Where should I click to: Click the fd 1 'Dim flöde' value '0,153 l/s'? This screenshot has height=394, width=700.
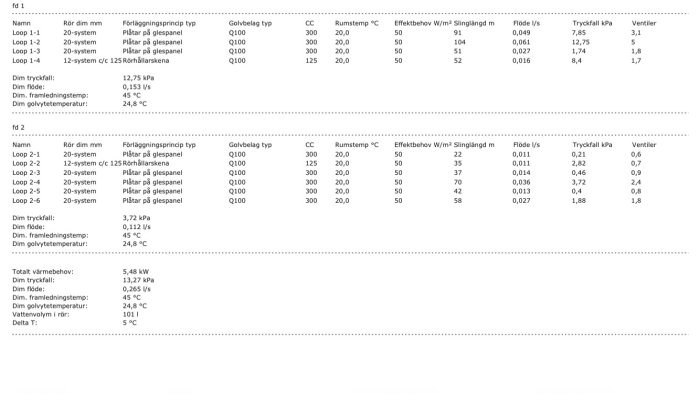[x=137, y=87]
